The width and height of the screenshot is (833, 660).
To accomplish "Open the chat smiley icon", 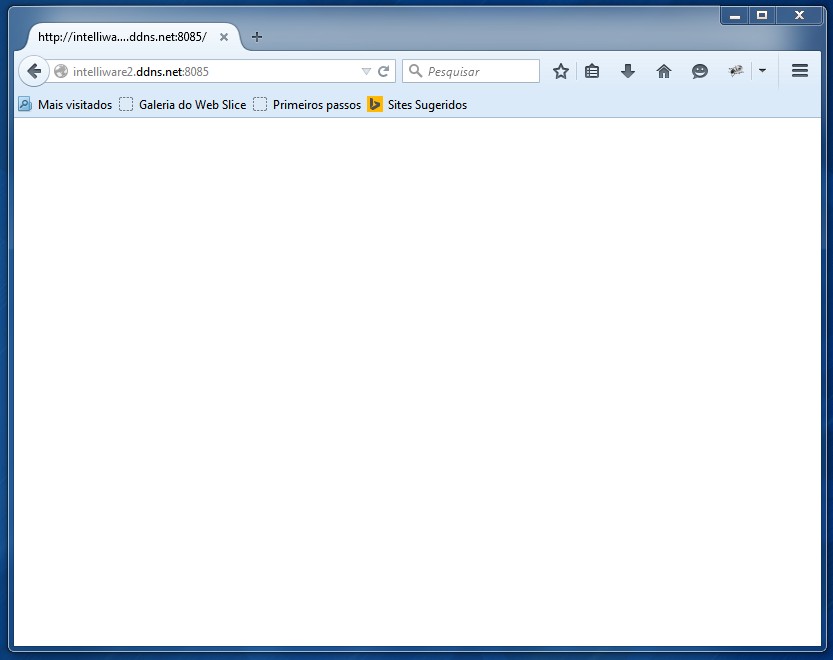I will pos(700,71).
